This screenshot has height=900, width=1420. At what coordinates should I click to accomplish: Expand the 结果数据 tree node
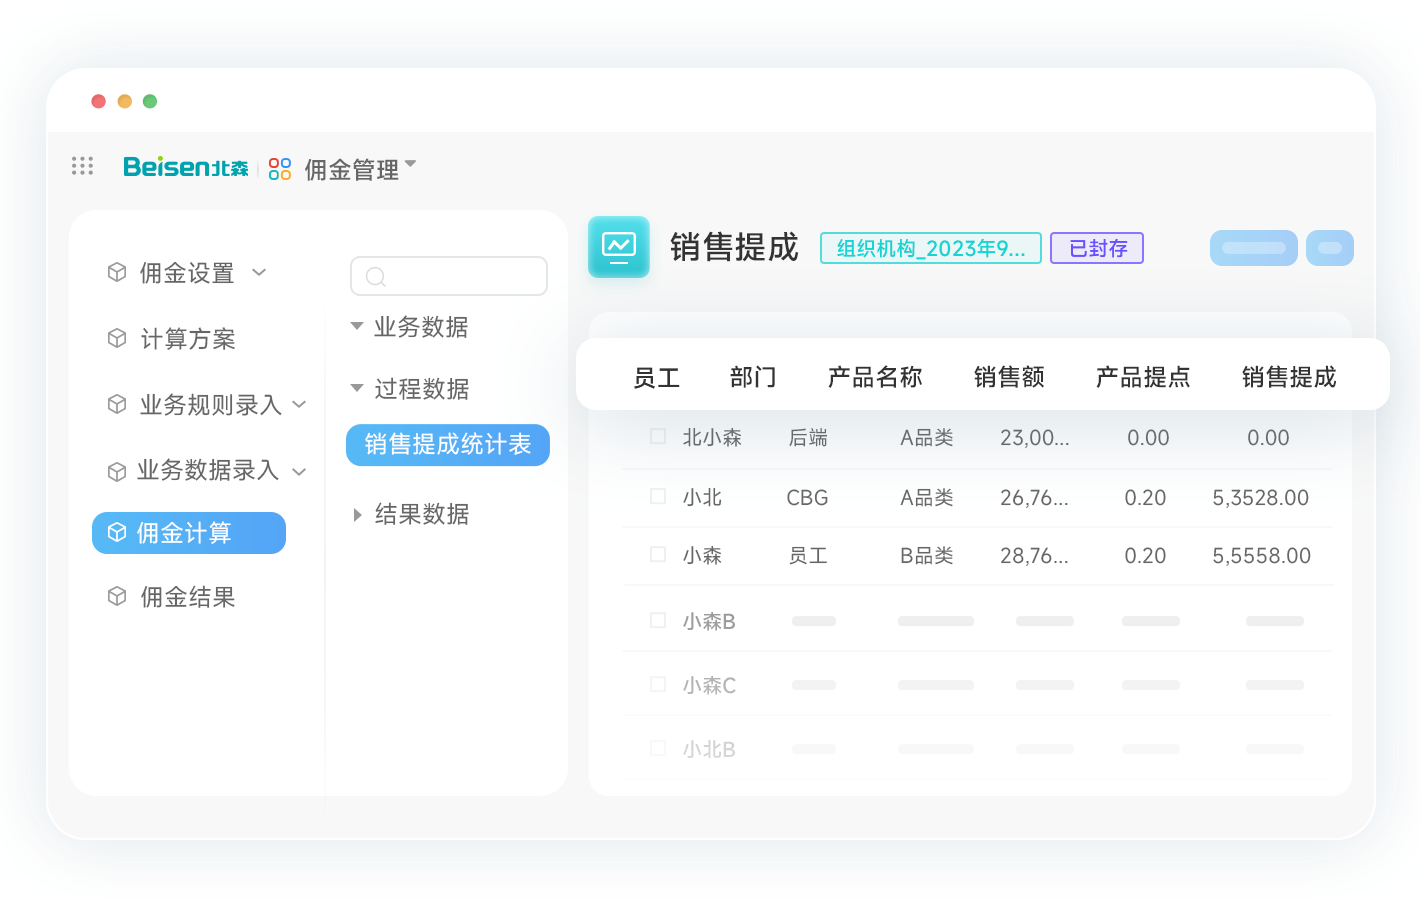click(x=359, y=514)
